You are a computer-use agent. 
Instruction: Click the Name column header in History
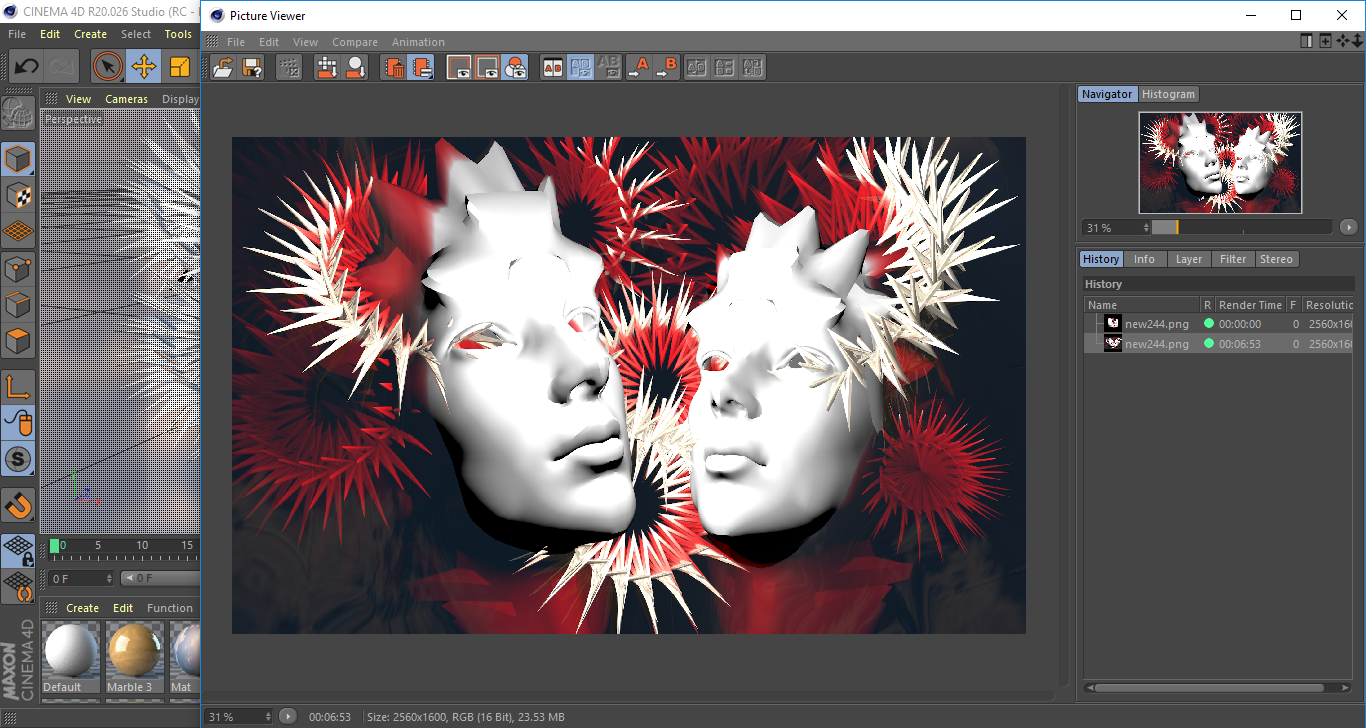tap(1142, 305)
